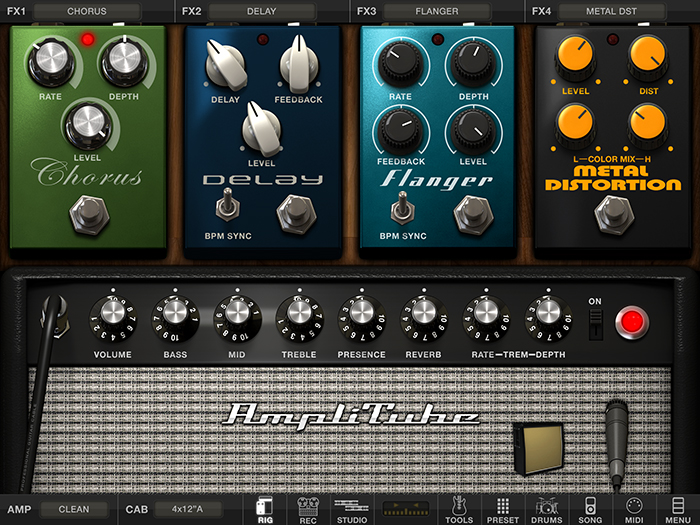The height and width of the screenshot is (525, 700).
Task: Click the FX4 slot label
Action: tap(541, 11)
